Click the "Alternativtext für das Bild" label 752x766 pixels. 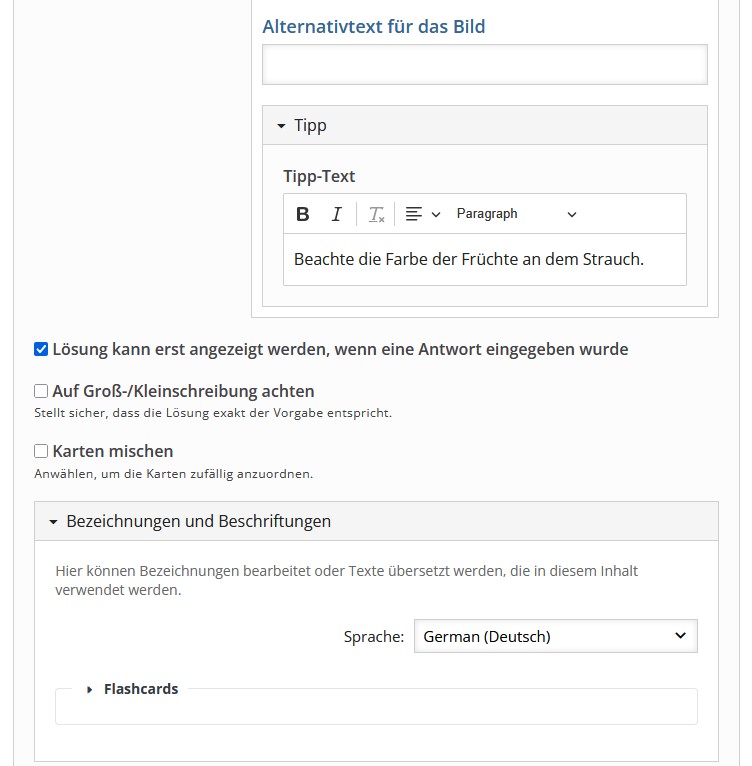pos(373,27)
